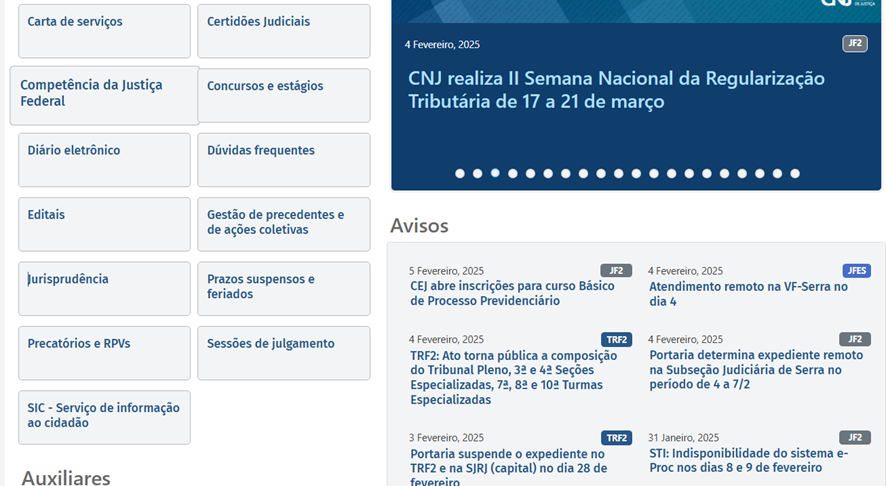Open the CNJ Semana Nacional headline

[616, 90]
